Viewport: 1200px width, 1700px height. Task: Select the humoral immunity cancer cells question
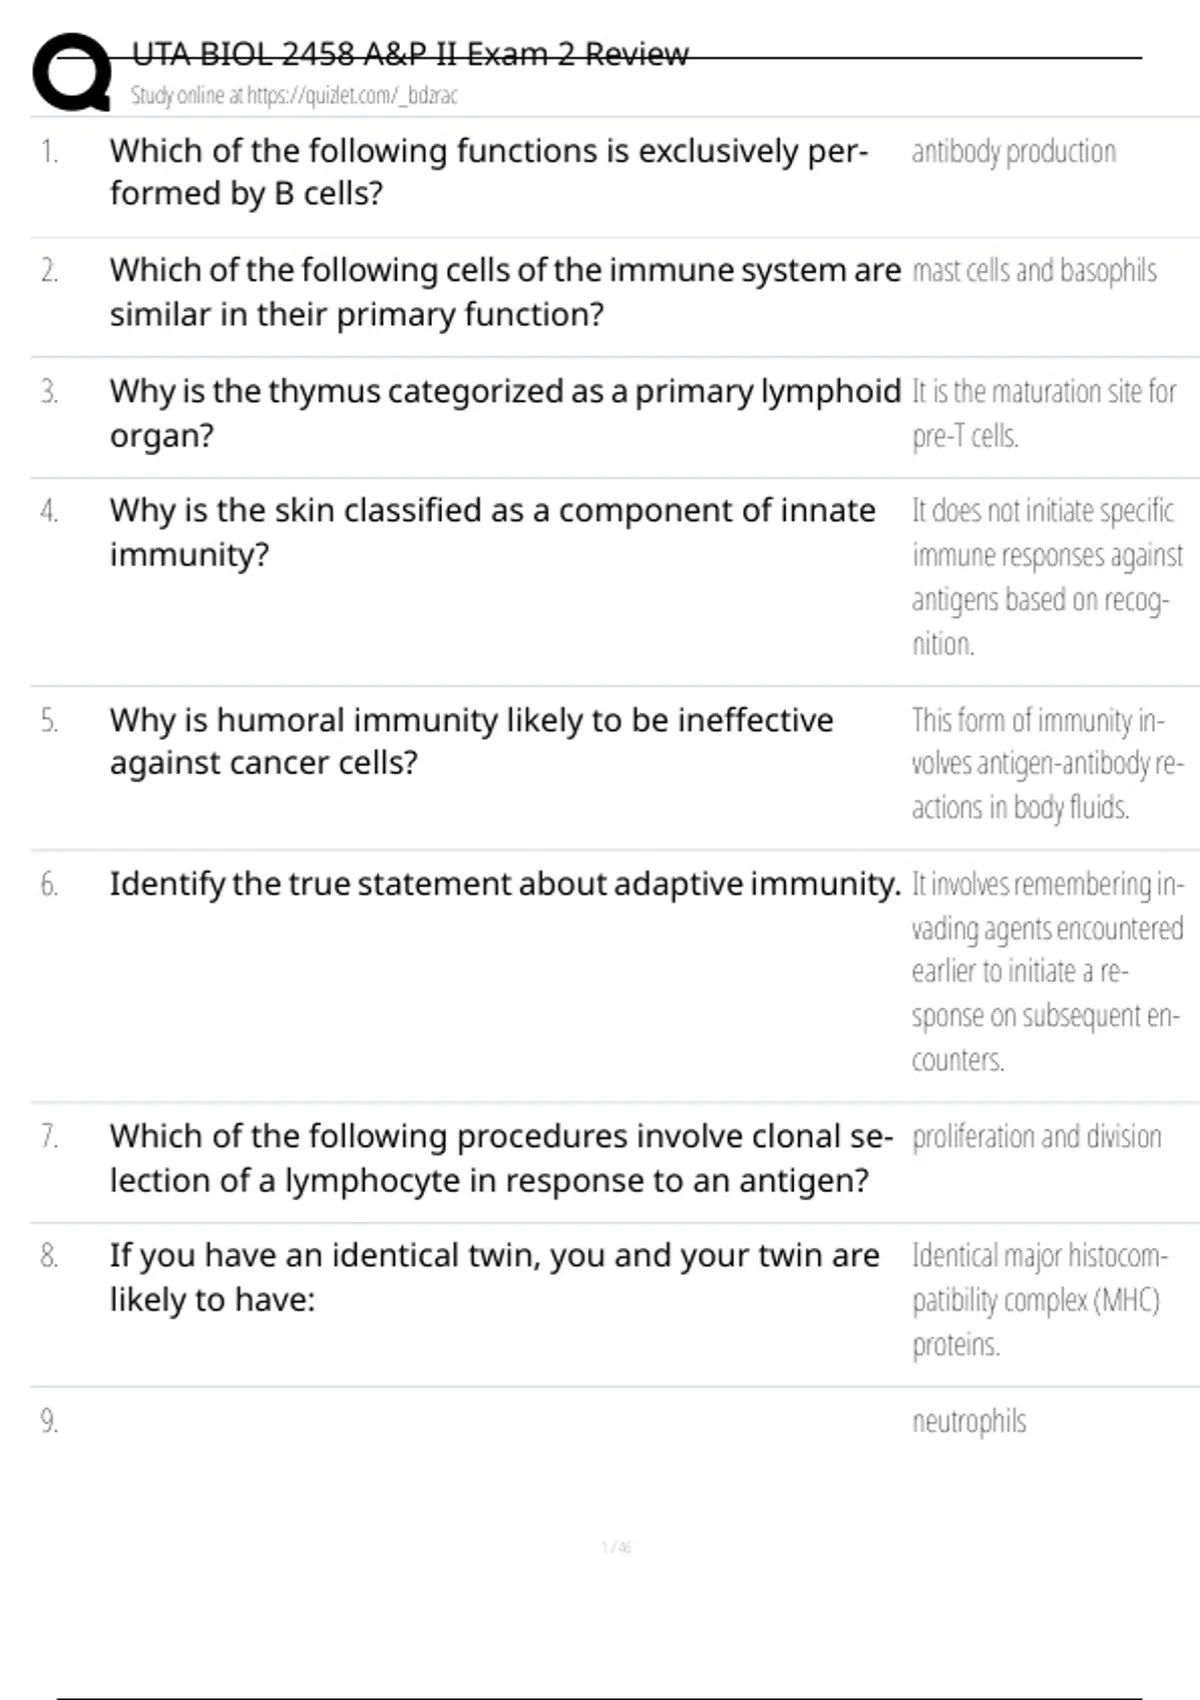[x=471, y=741]
